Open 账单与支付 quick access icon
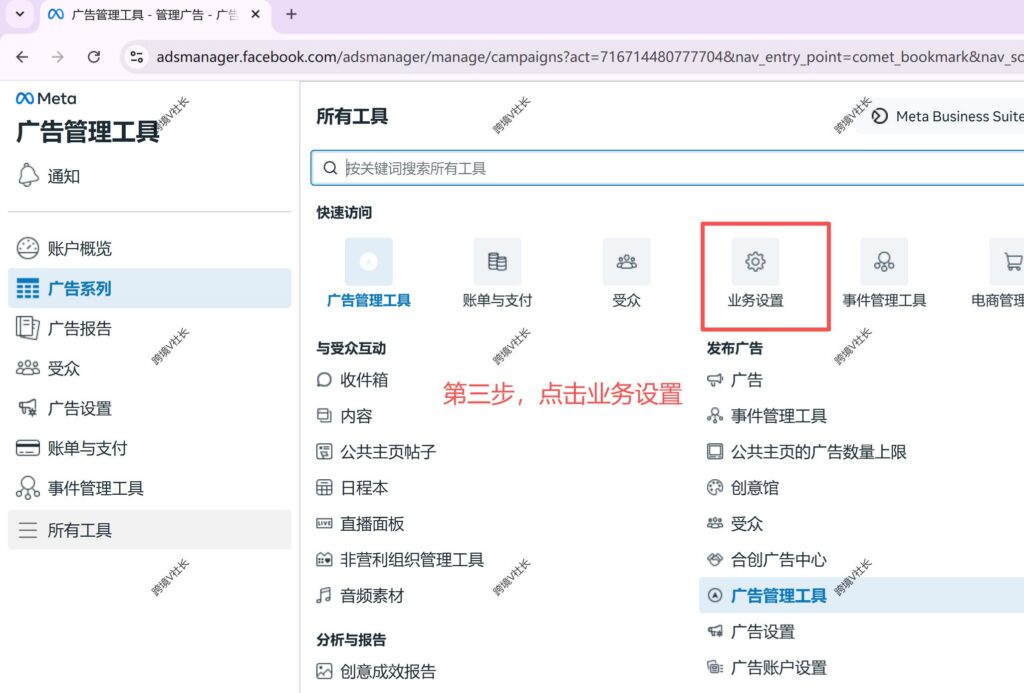 [x=497, y=262]
